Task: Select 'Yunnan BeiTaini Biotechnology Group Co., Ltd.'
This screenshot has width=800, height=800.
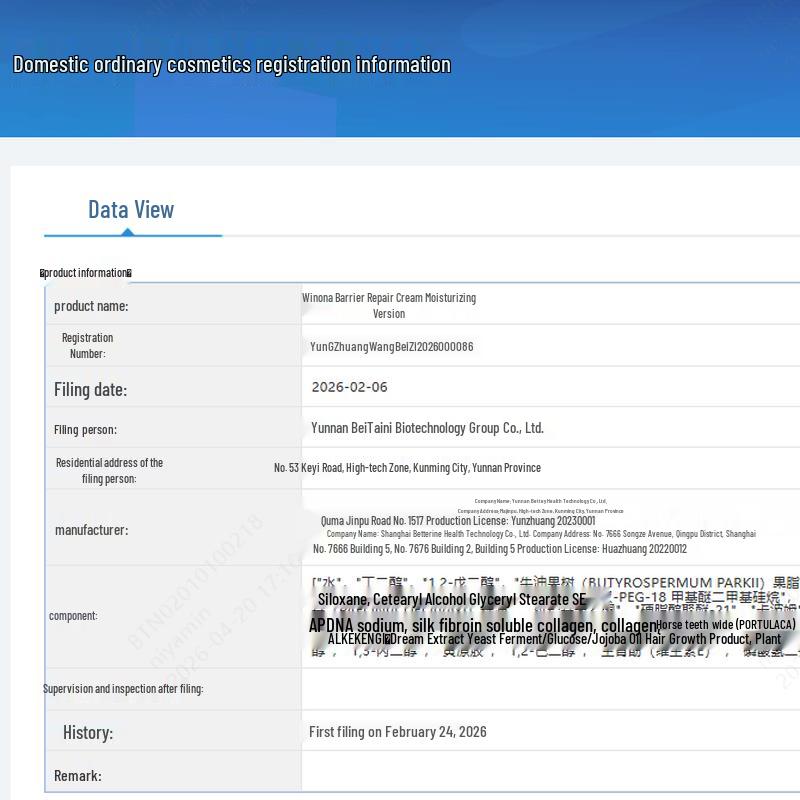Action: click(428, 428)
